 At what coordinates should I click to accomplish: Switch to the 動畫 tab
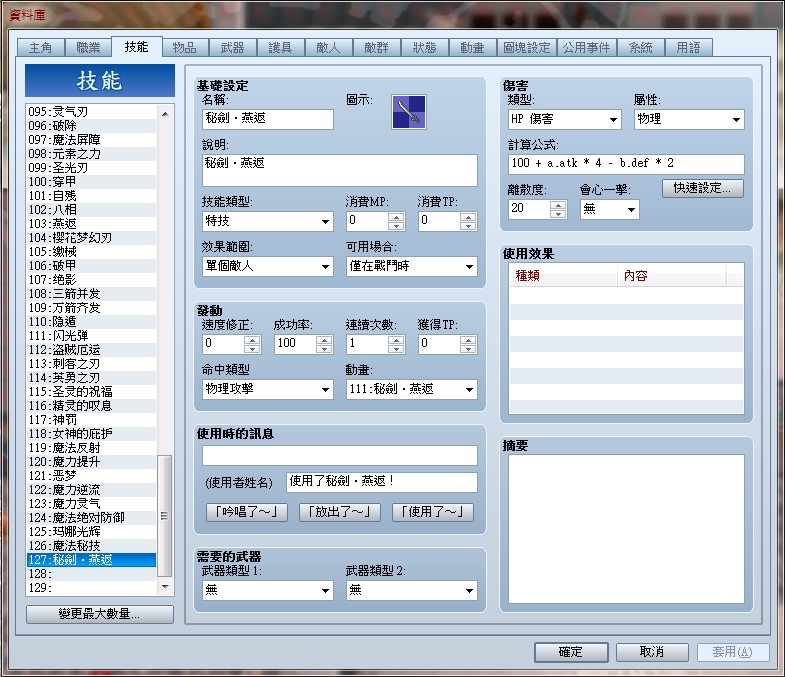coord(472,48)
